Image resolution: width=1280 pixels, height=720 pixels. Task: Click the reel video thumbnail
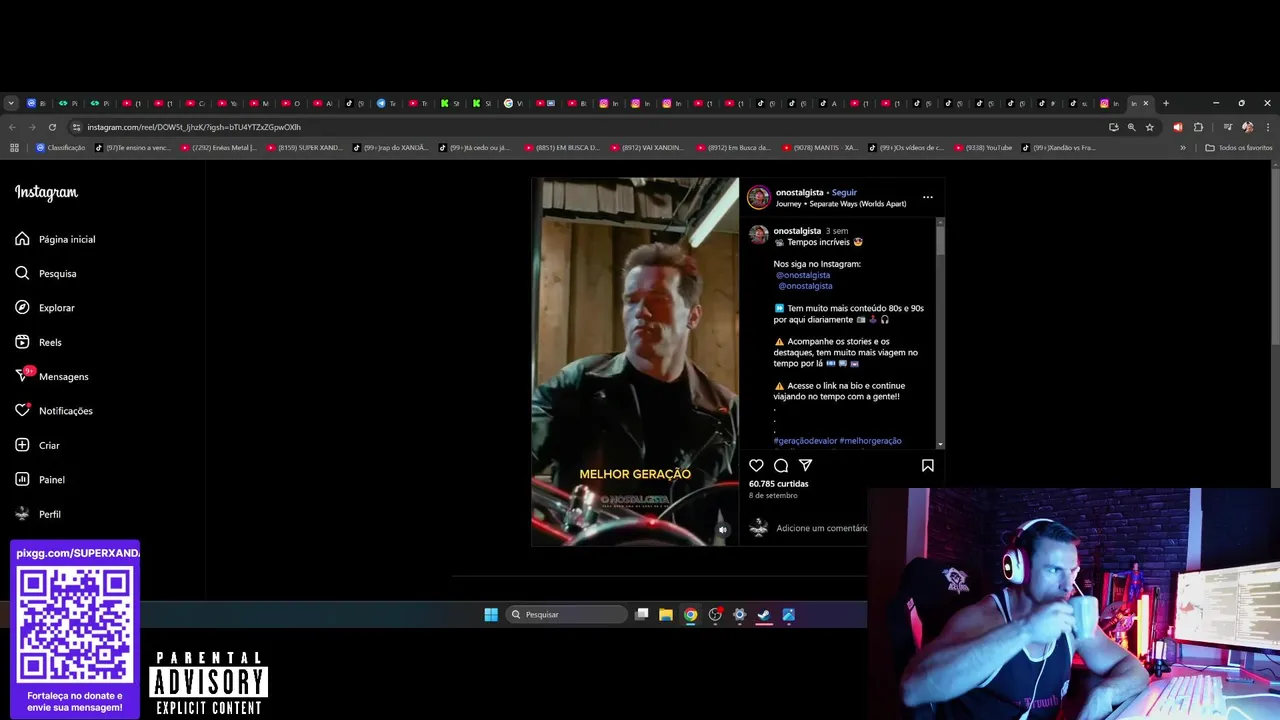pyautogui.click(x=635, y=362)
